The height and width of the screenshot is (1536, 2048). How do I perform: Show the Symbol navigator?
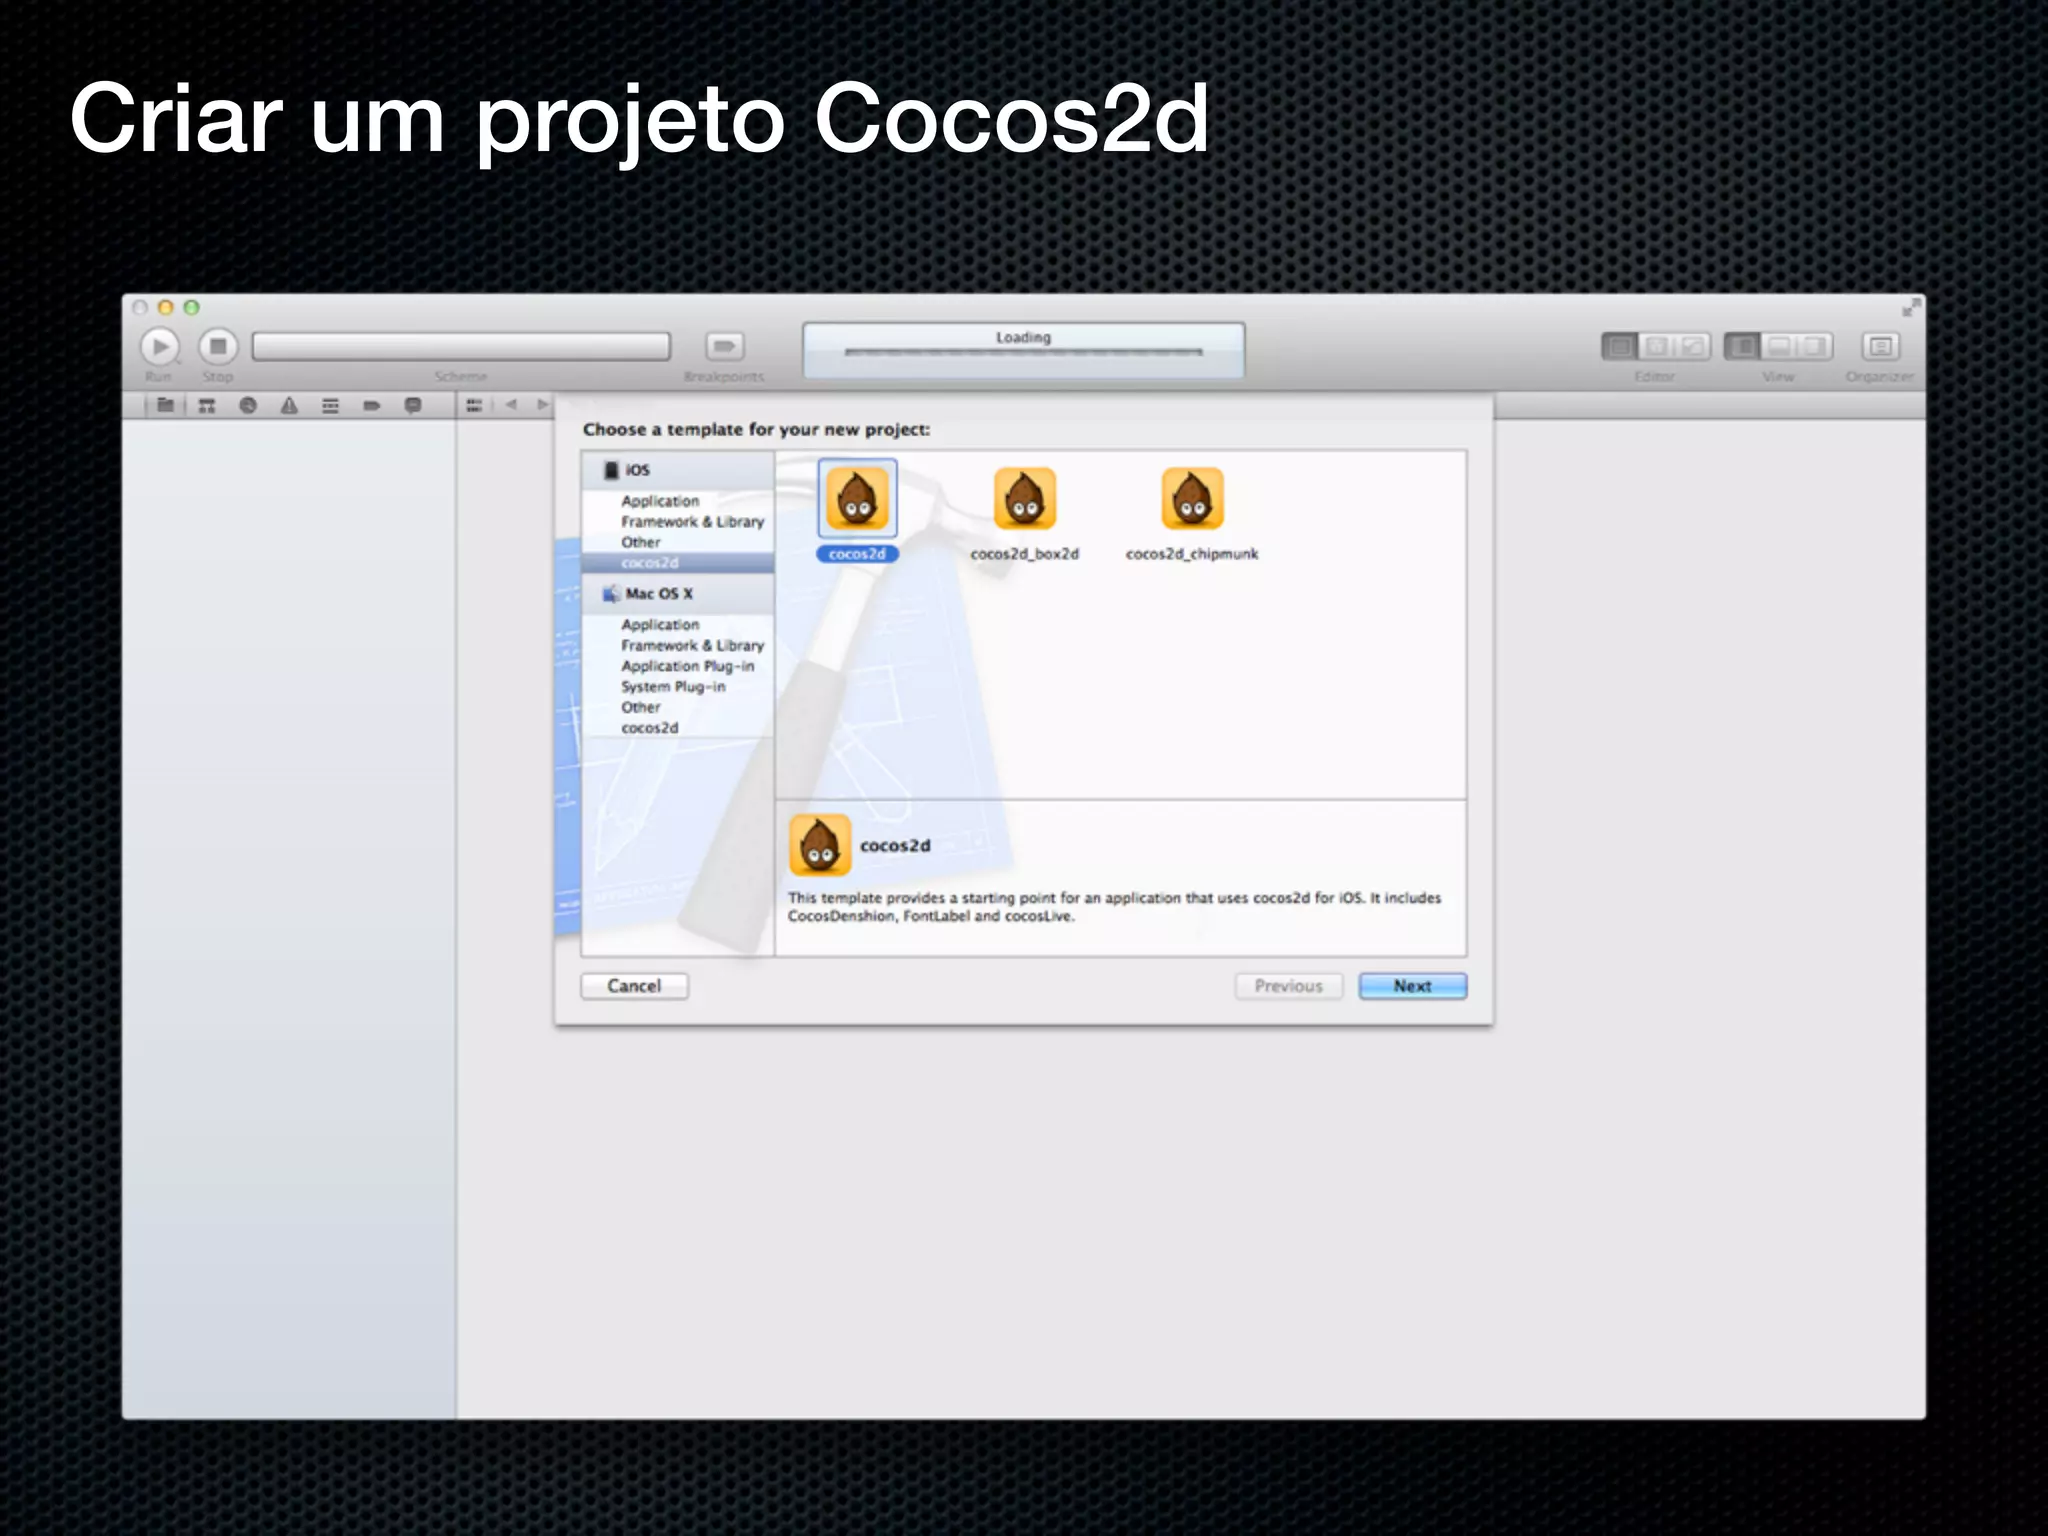pos(207,405)
